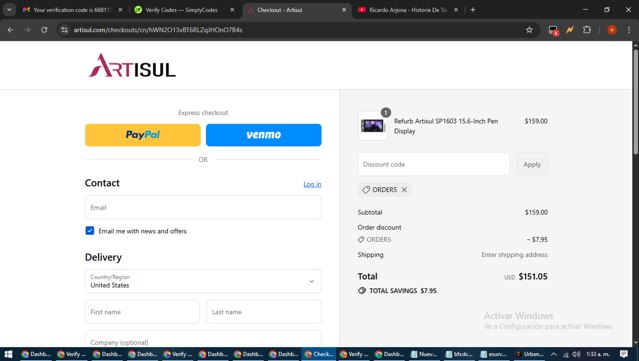Open the tab search dropdown arrow
Screen dimensions: 639x361
click(x=9, y=9)
